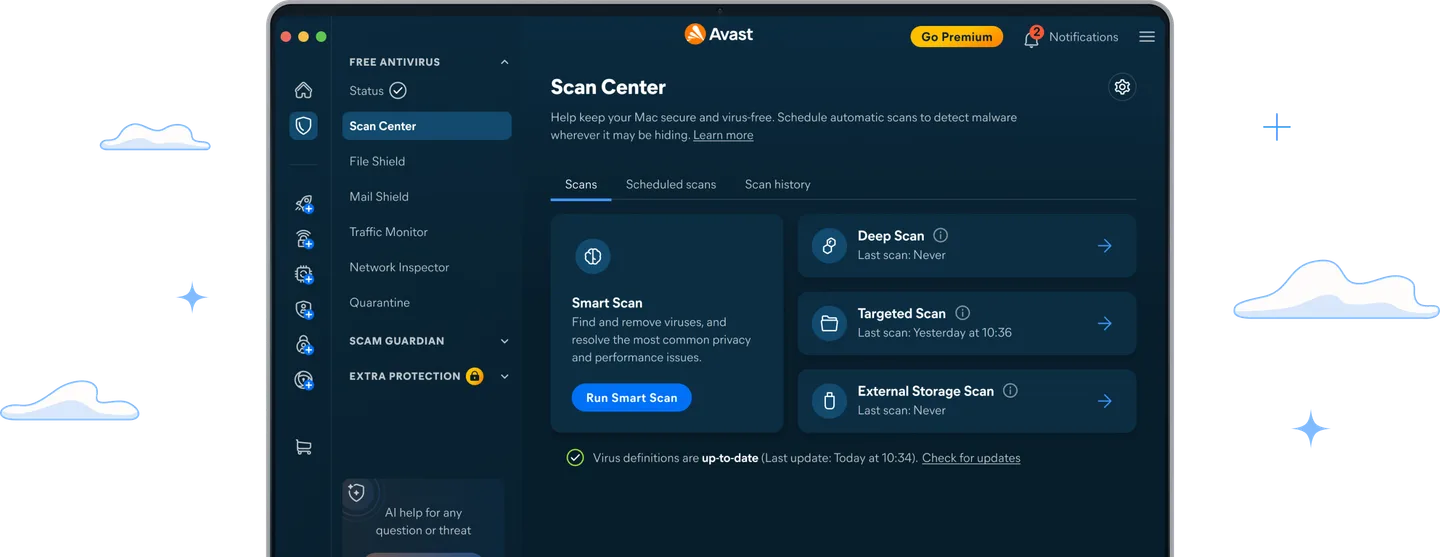Follow the Learn more link

pos(723,135)
